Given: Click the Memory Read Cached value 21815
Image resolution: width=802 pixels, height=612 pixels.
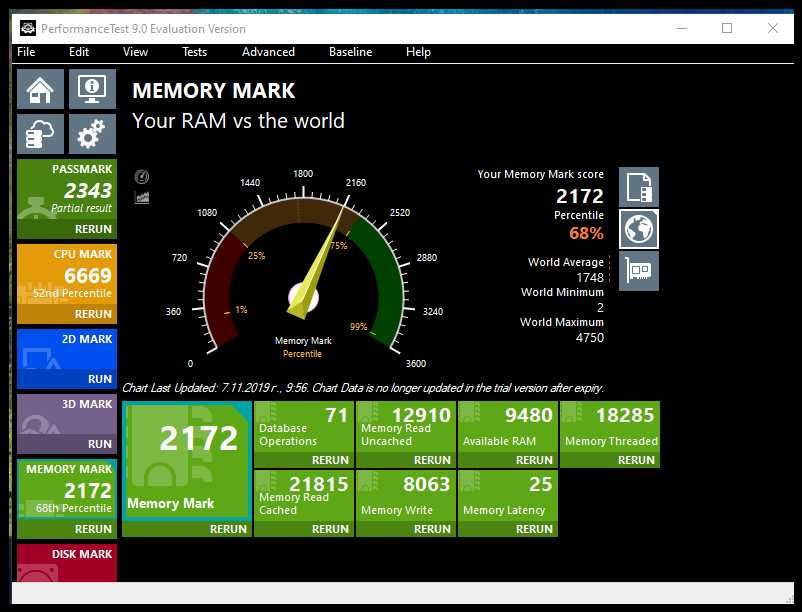Looking at the screenshot, I should 319,484.
